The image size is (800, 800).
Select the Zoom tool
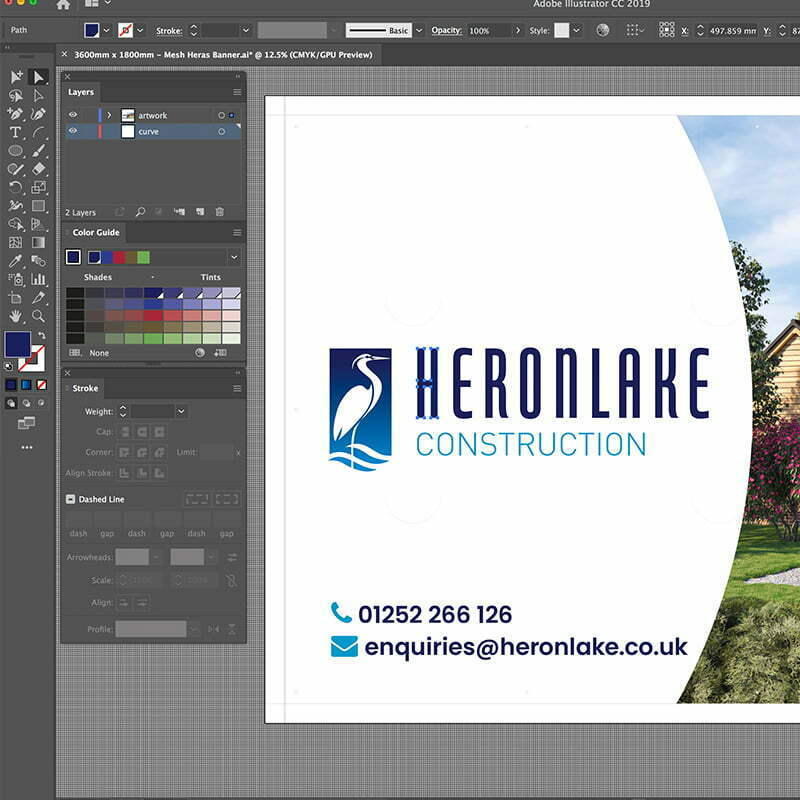point(38,316)
